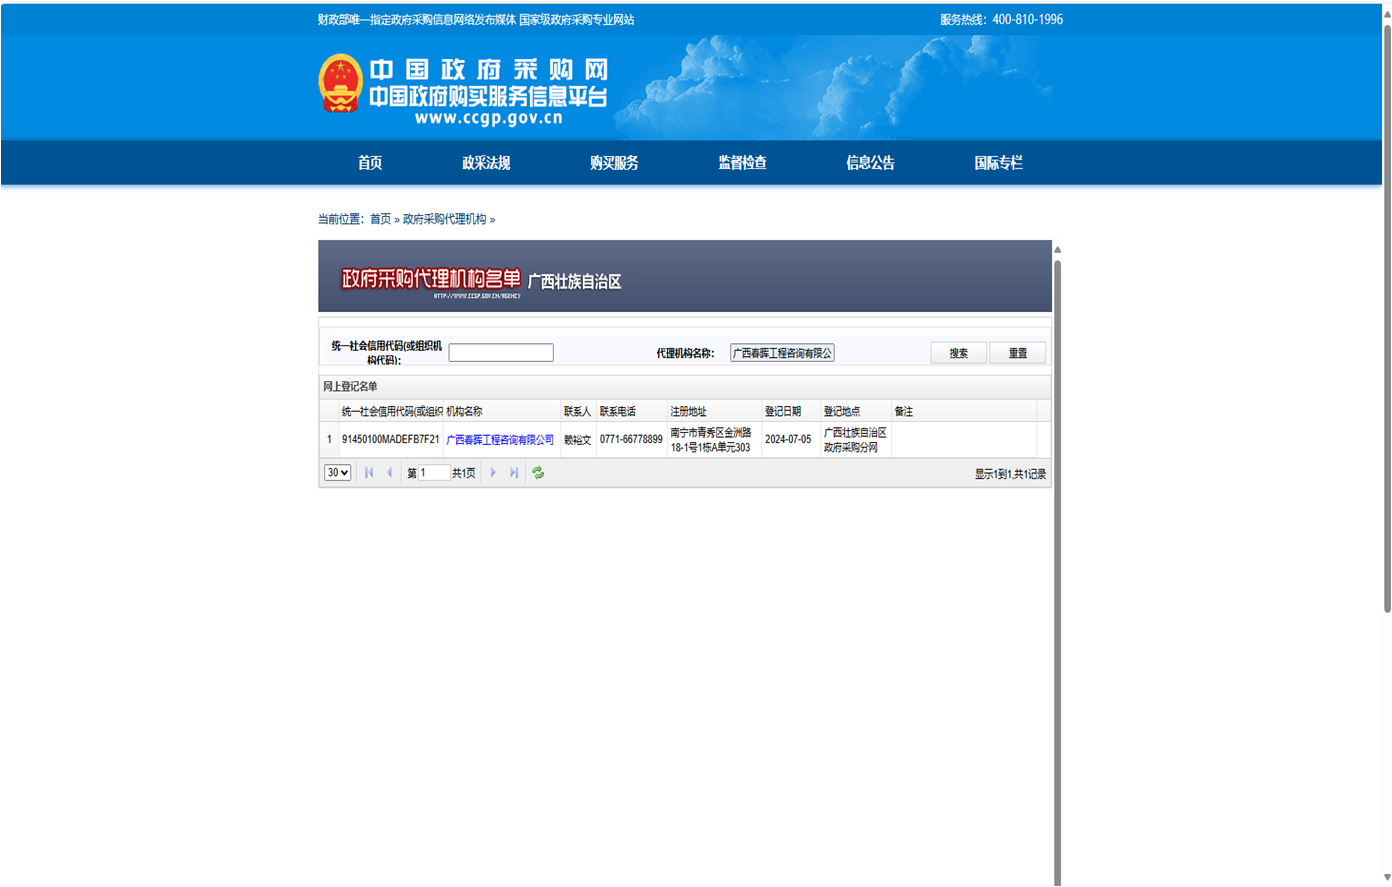Click the 首页 breadcrumb link

point(380,219)
